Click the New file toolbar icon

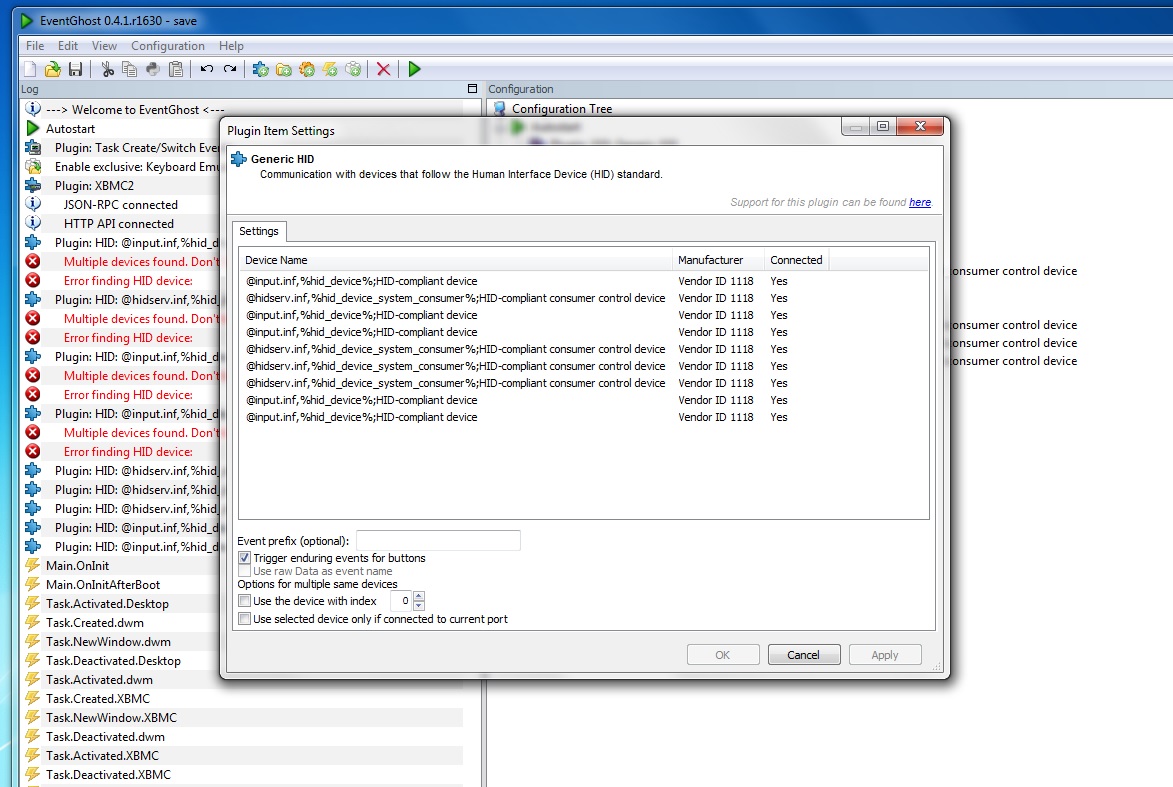click(x=30, y=70)
